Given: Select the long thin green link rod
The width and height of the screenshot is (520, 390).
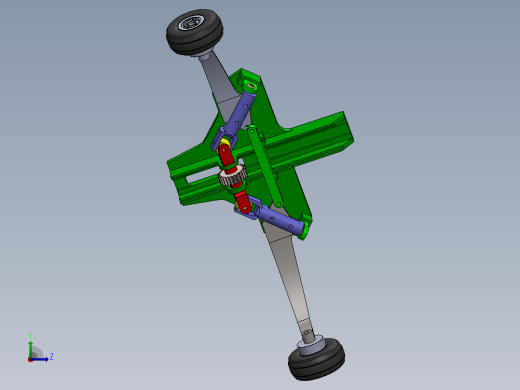Looking at the screenshot, I should click(x=265, y=166).
